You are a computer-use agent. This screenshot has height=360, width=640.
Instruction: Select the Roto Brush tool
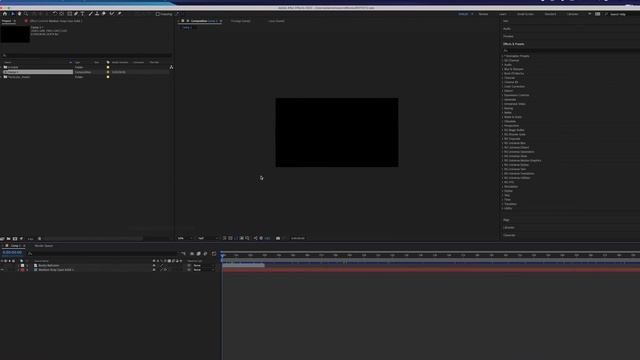pyautogui.click(x=111, y=14)
